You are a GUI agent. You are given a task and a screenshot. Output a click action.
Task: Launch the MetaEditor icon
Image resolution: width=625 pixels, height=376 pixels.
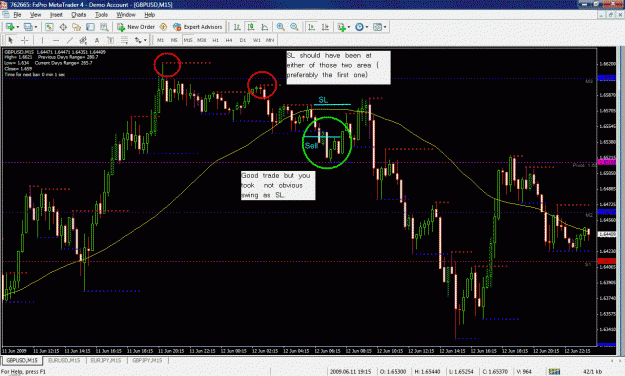pyautogui.click(x=163, y=27)
